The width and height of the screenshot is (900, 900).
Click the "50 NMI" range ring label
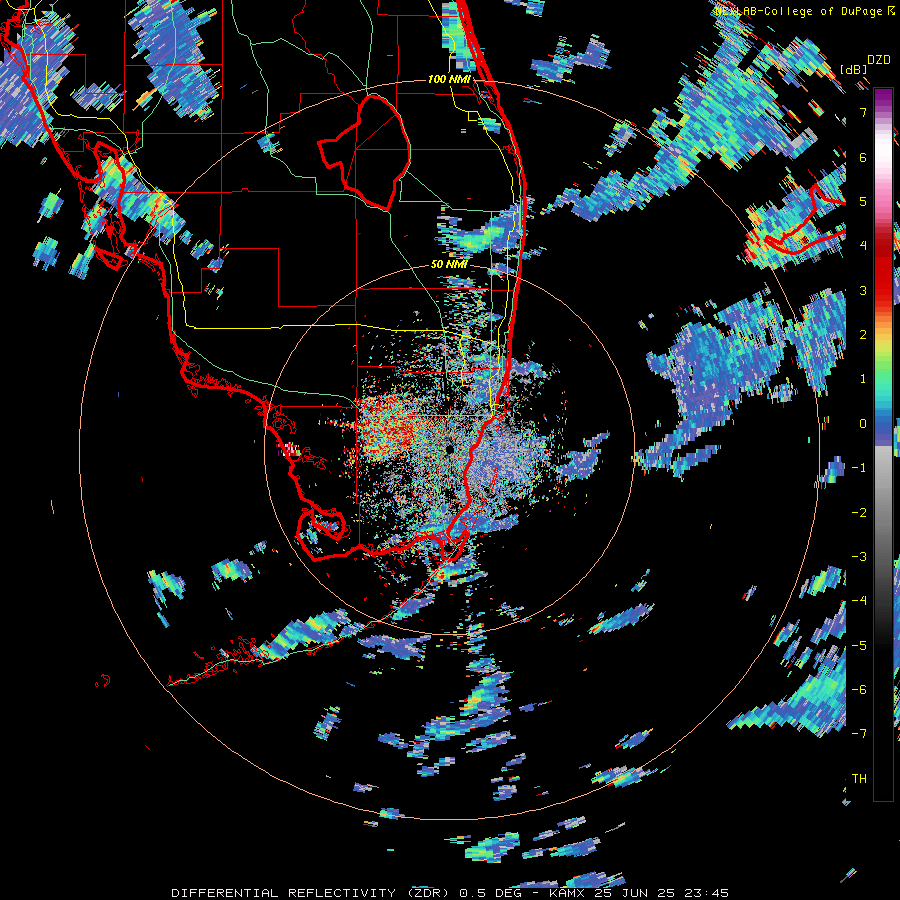449,265
